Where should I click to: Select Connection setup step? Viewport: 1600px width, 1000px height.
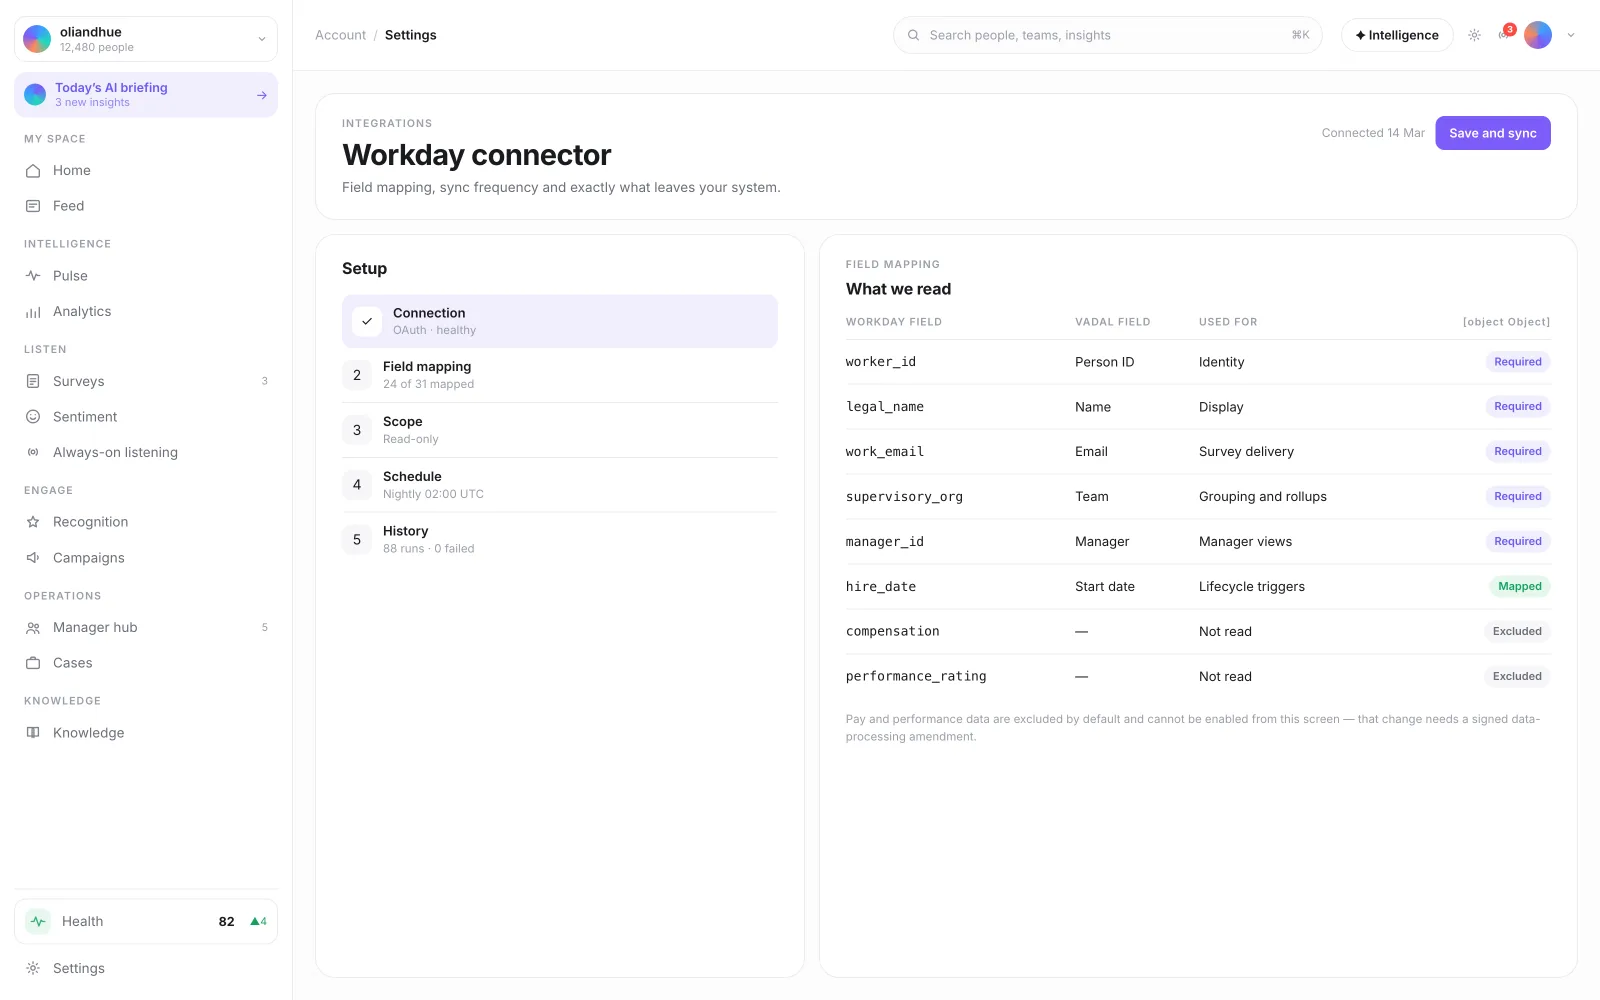coord(560,321)
